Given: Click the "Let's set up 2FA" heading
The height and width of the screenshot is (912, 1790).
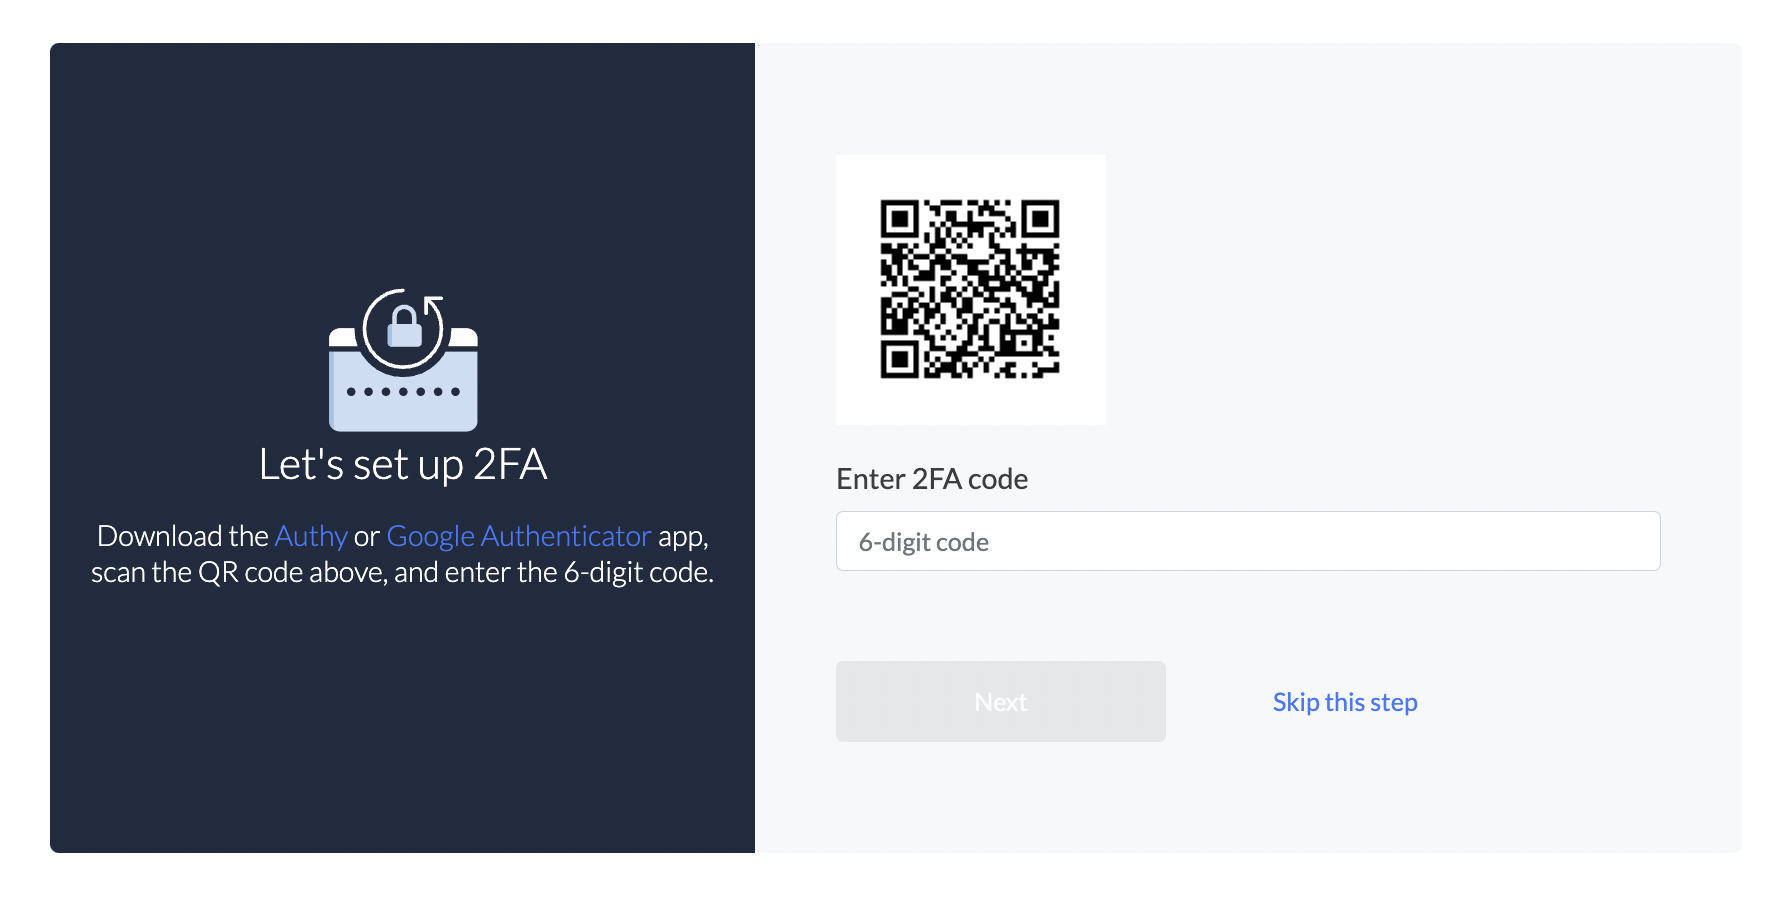Looking at the screenshot, I should tap(403, 464).
